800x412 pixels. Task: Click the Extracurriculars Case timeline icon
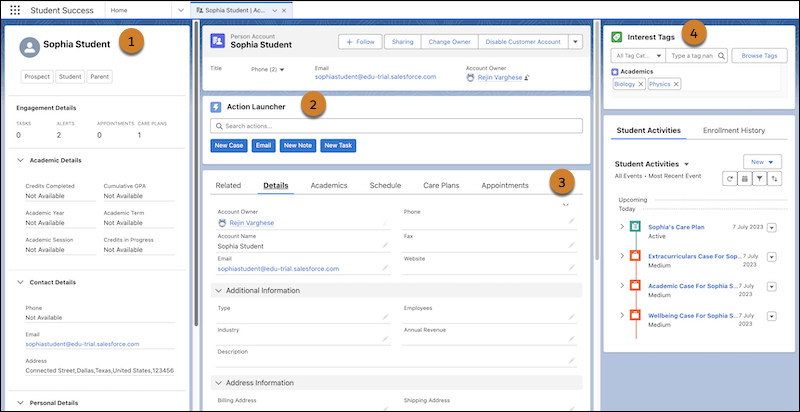pyautogui.click(x=635, y=255)
